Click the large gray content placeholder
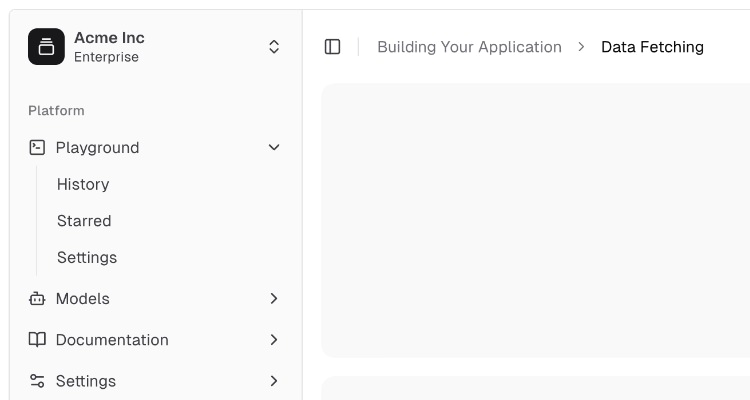Viewport: 750px width, 400px height. pos(536,220)
